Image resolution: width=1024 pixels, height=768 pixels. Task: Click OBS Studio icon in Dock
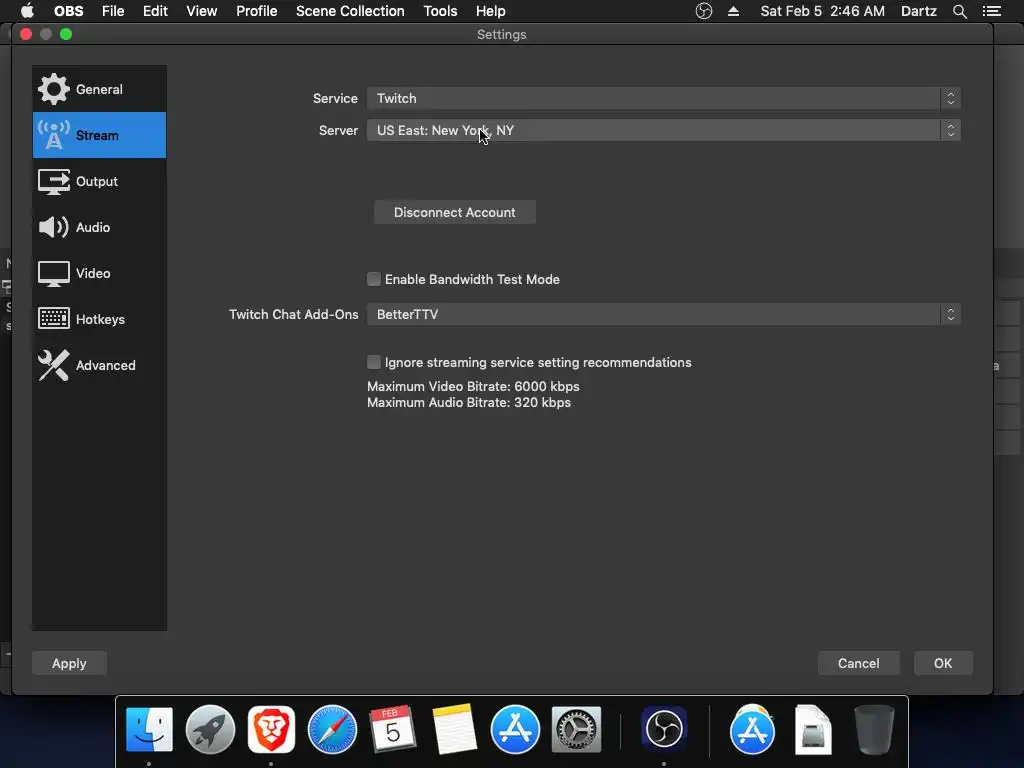[x=664, y=729]
